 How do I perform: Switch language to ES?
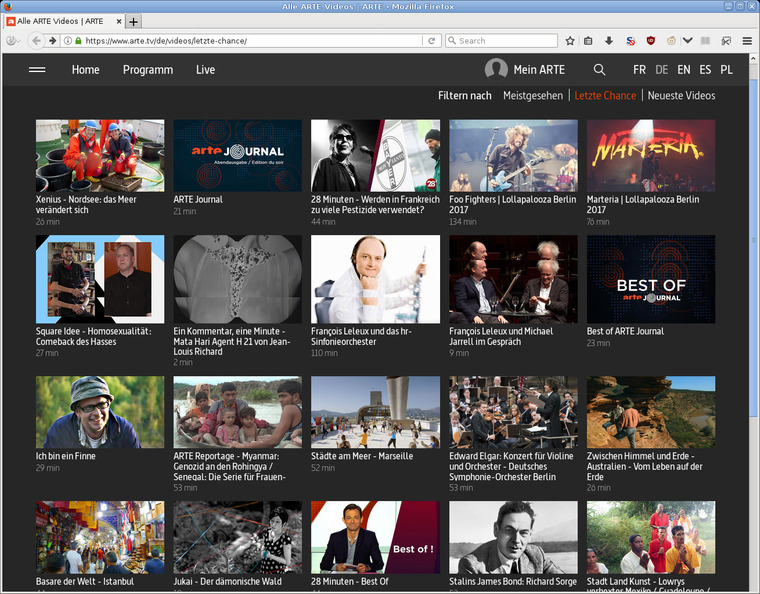[x=705, y=70]
